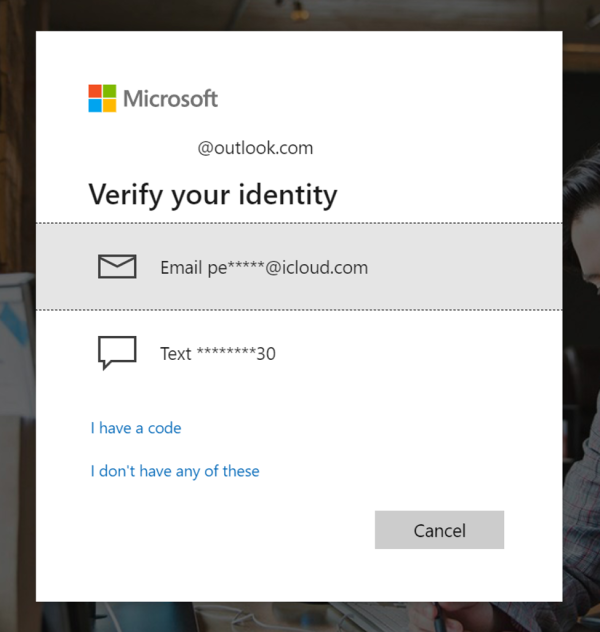The height and width of the screenshot is (632, 600).
Task: Open the 'I have a code' link
Action: pyautogui.click(x=136, y=428)
